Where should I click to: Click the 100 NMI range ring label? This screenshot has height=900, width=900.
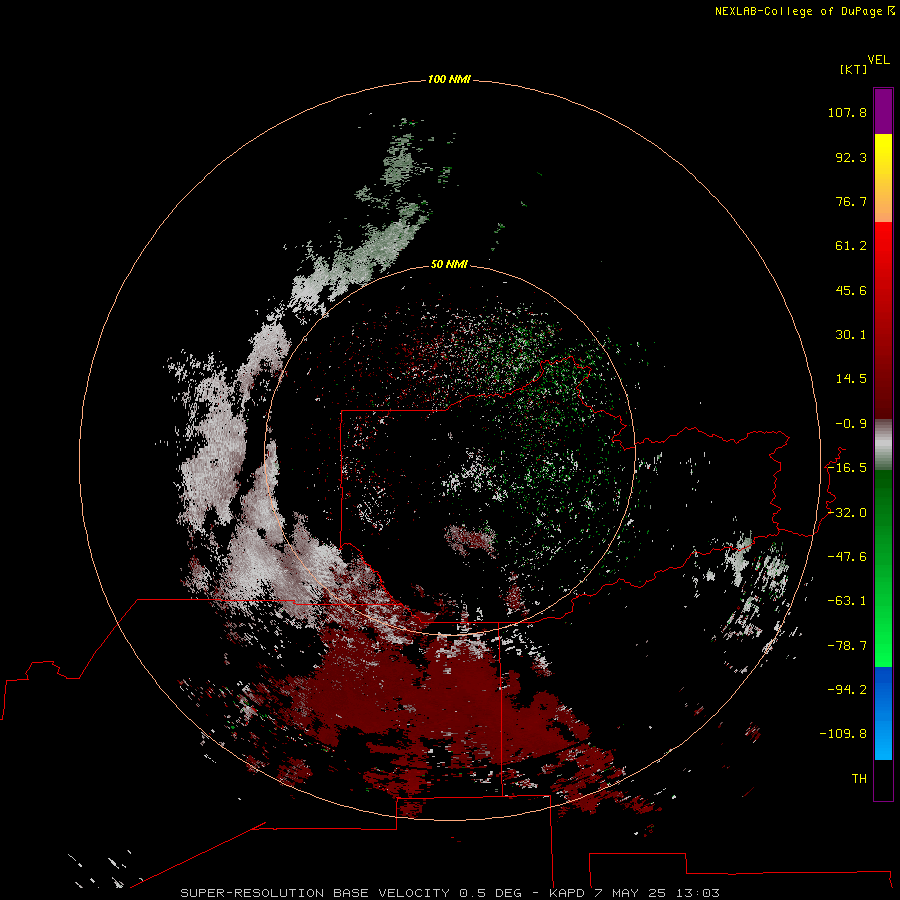point(449,79)
